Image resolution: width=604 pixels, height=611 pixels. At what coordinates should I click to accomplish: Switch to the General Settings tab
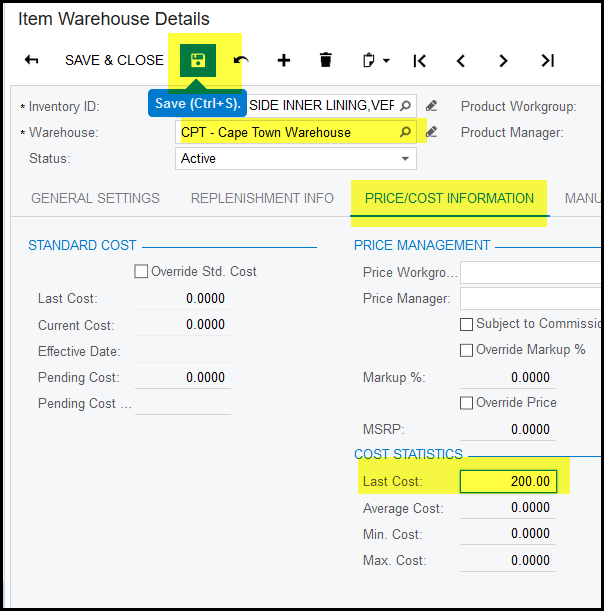click(x=95, y=198)
